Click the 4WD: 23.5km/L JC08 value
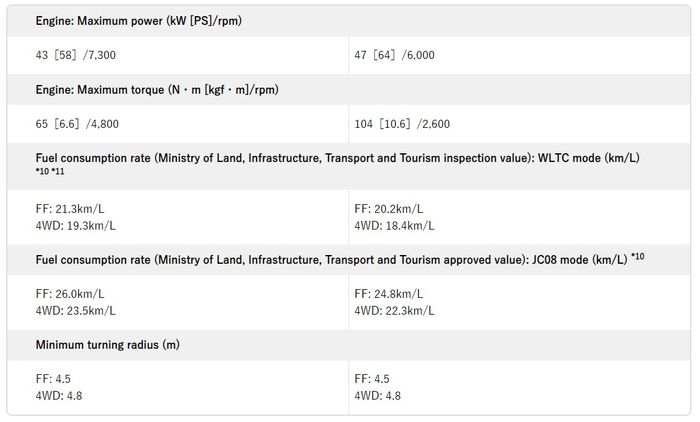700x422 pixels. tap(75, 311)
